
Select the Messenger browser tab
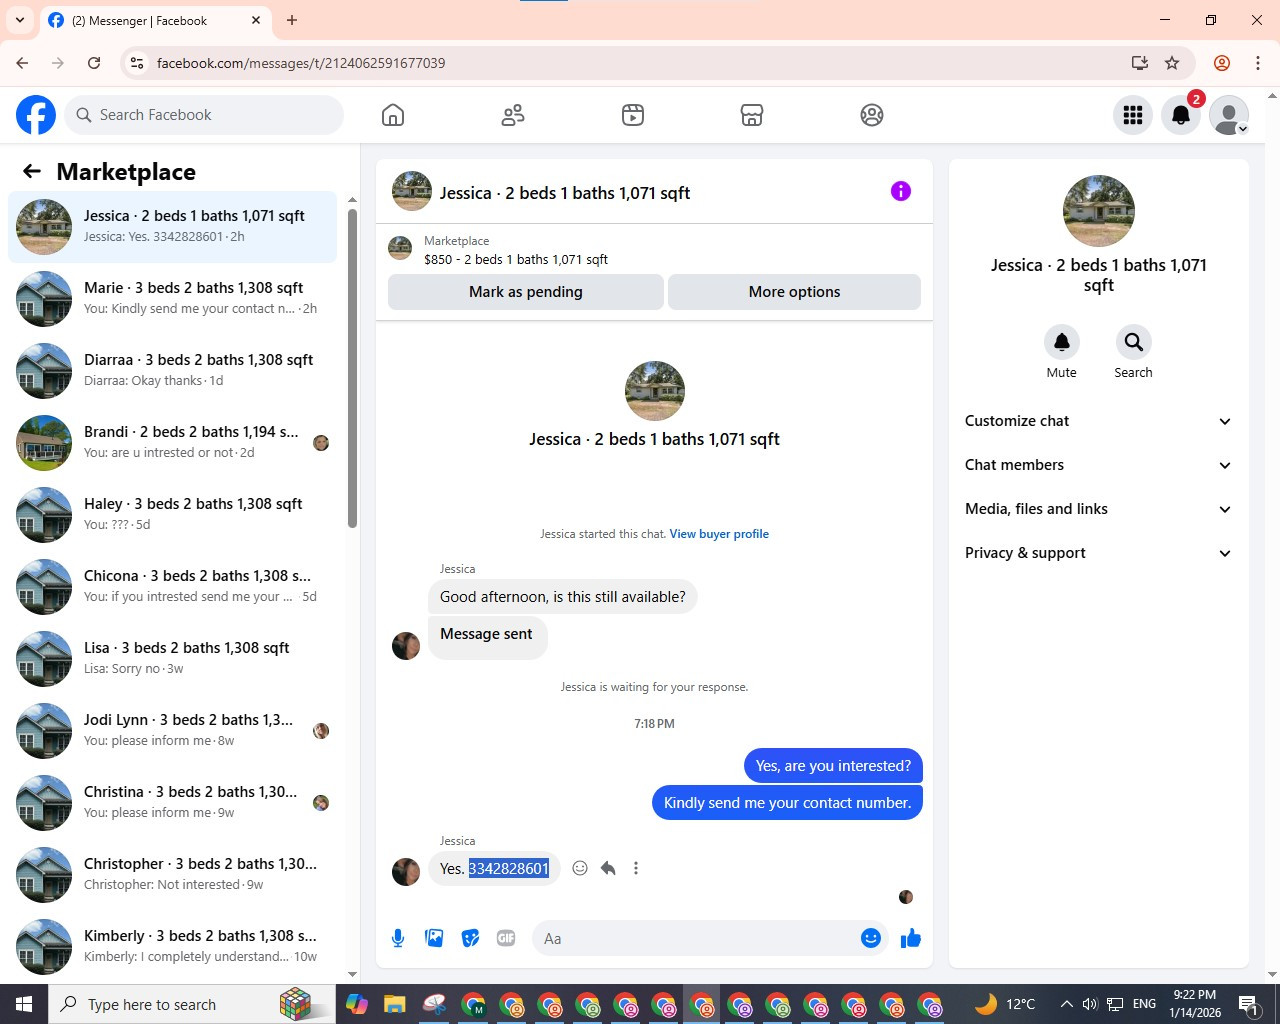(155, 21)
